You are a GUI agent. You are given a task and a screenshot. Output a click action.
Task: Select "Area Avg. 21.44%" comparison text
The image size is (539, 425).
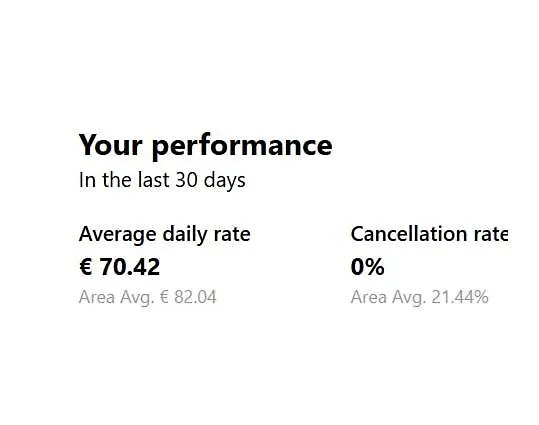point(419,297)
